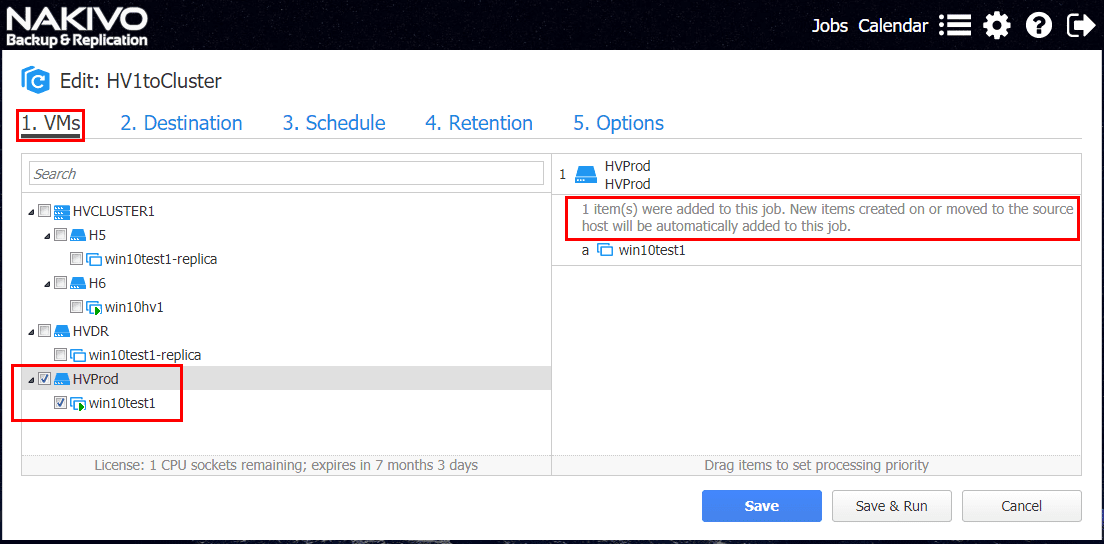Click the HVProd icon in the selected items panel

[x=587, y=175]
